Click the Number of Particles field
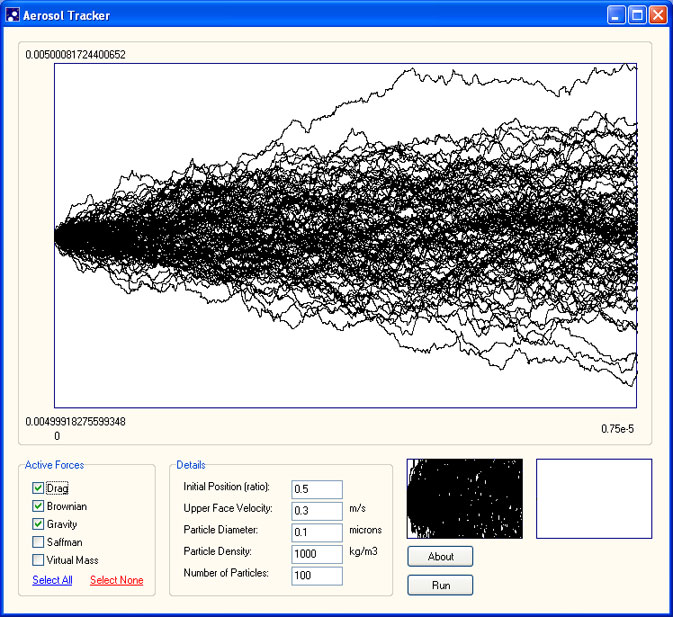 point(317,576)
